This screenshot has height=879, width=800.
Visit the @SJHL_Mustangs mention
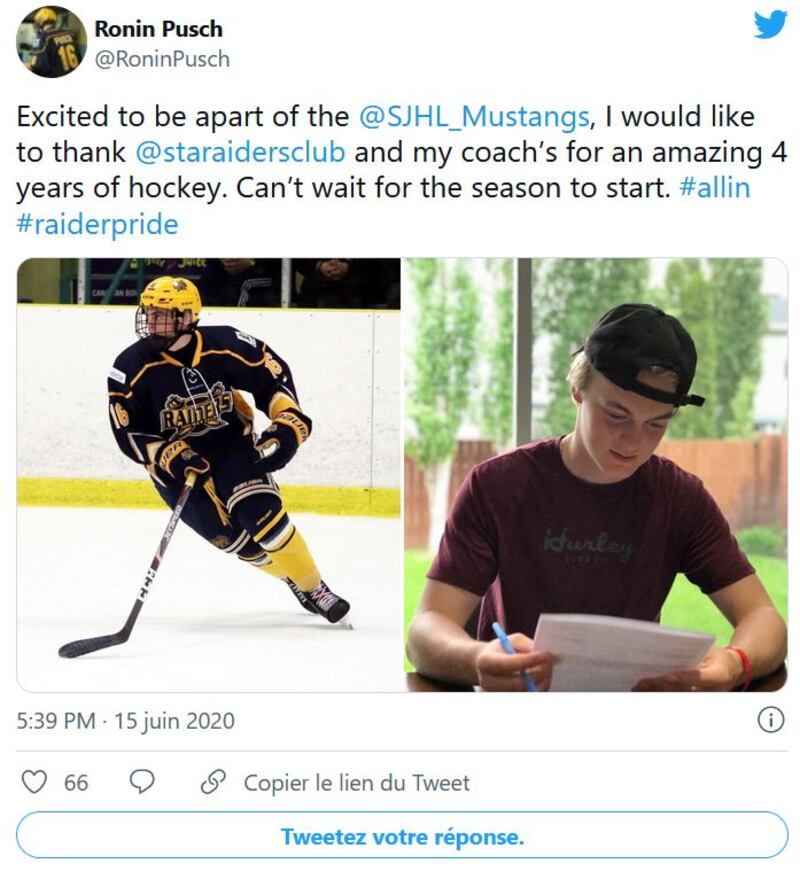point(473,117)
